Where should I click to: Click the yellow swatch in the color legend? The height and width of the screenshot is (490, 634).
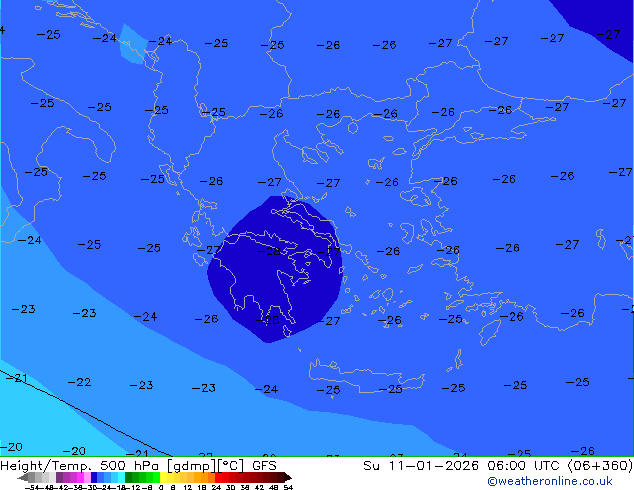(x=163, y=477)
